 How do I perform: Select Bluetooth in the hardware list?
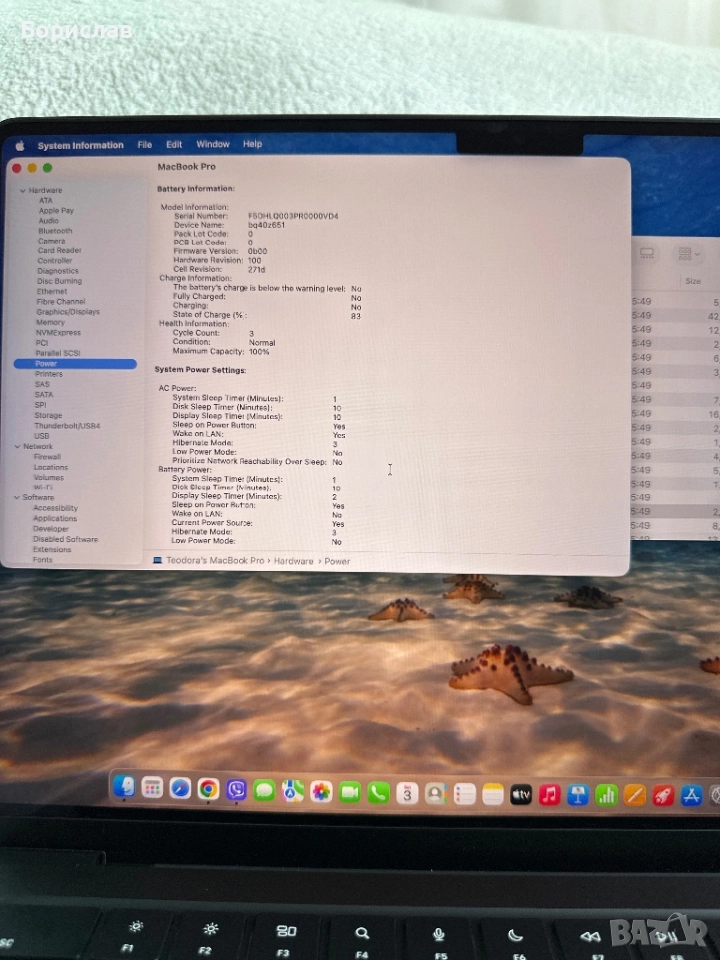pyautogui.click(x=55, y=231)
